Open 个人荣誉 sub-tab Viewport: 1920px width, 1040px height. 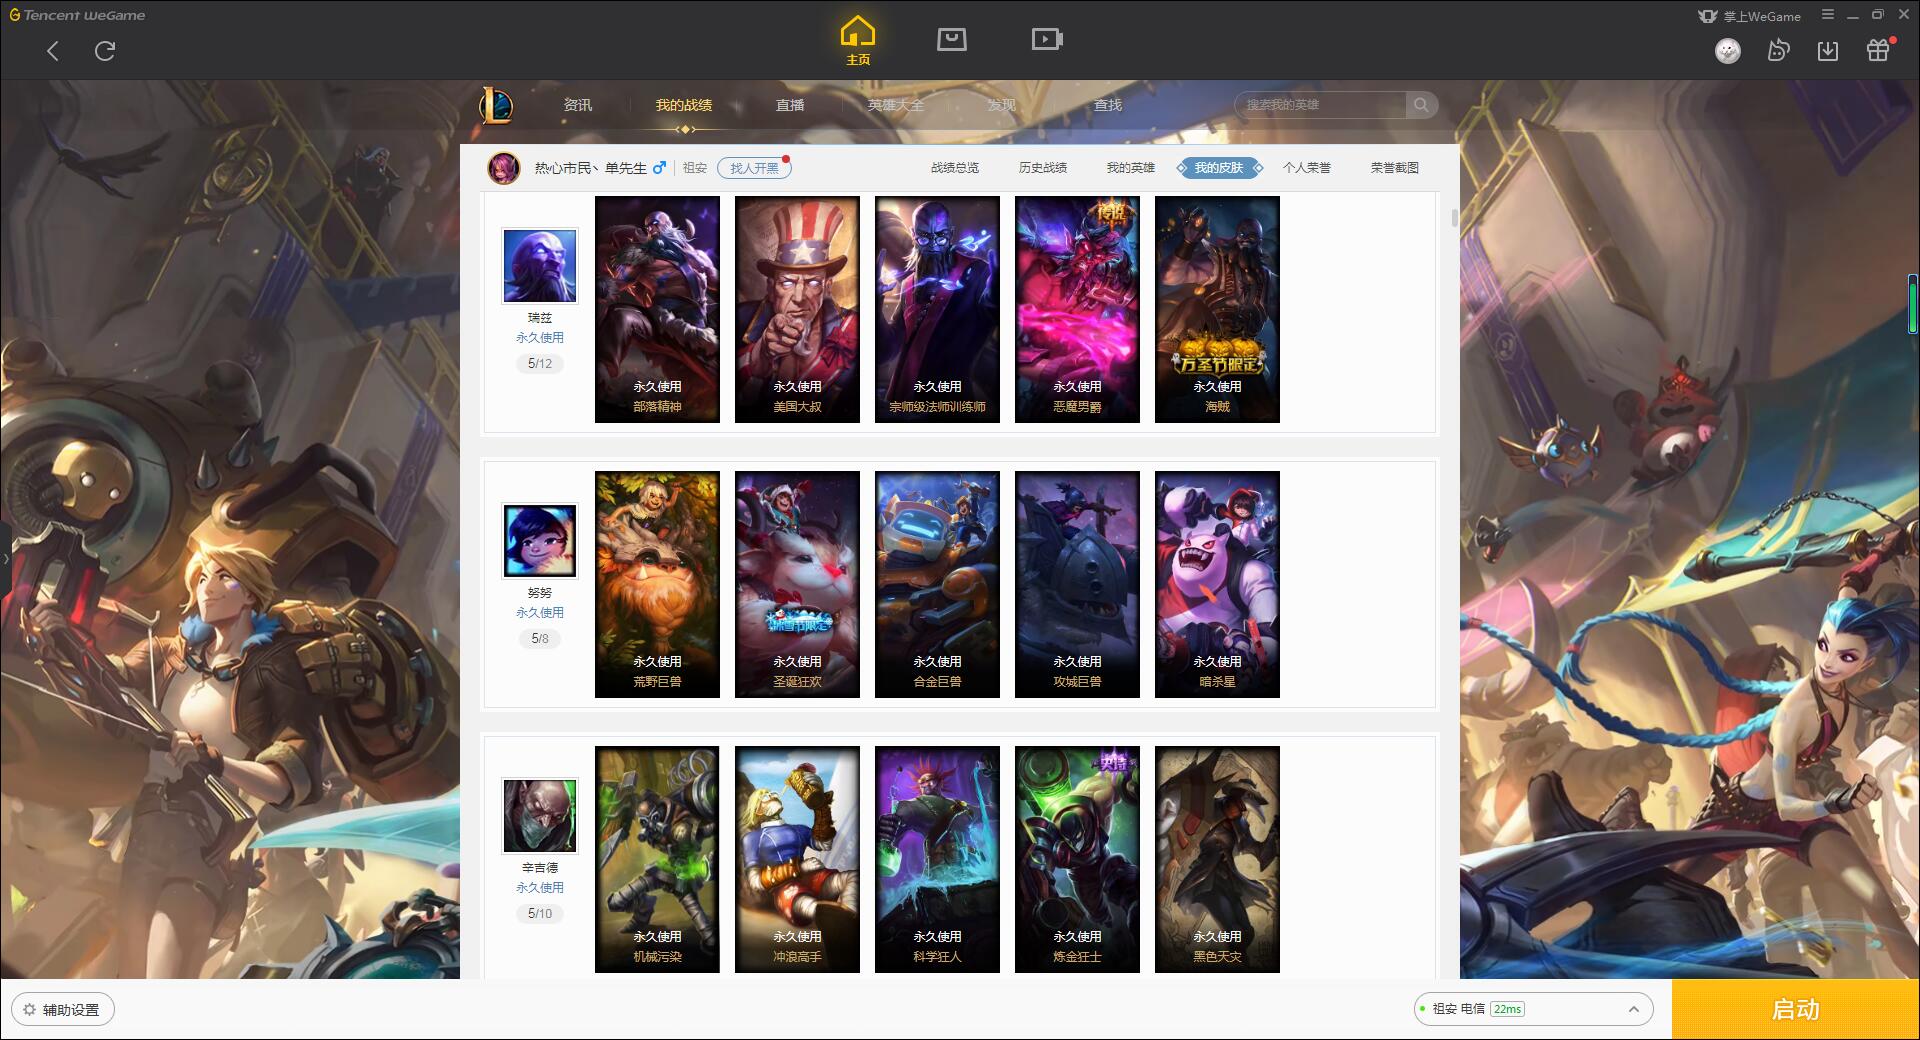pos(1307,168)
